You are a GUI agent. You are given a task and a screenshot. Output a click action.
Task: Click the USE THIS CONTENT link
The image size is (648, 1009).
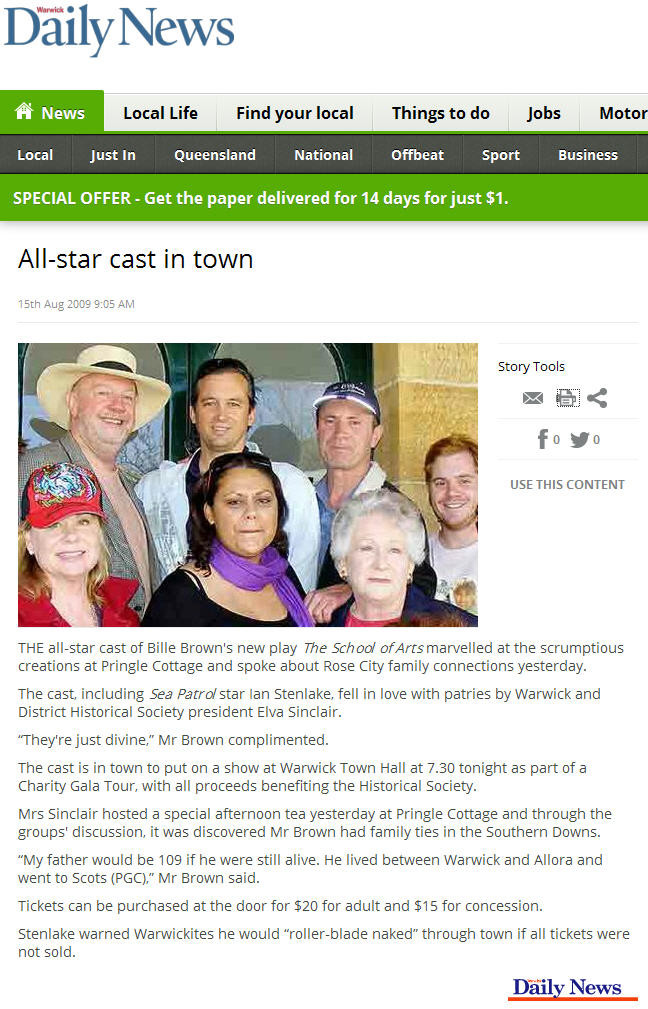[x=568, y=485]
